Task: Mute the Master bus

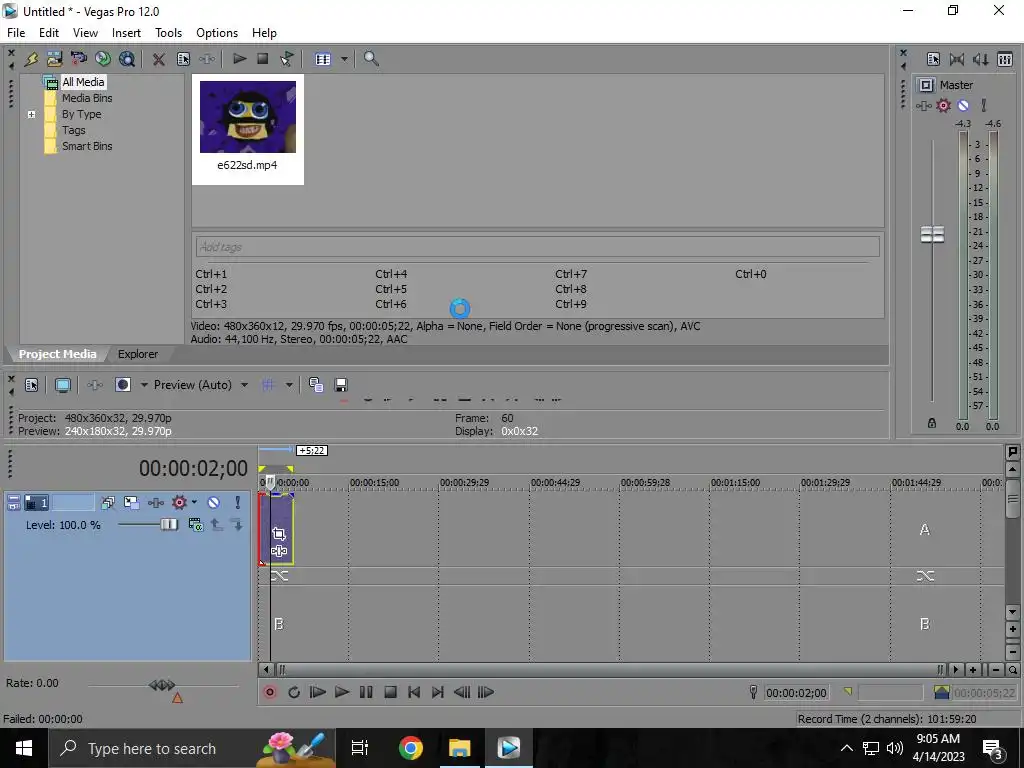Action: coord(963,105)
